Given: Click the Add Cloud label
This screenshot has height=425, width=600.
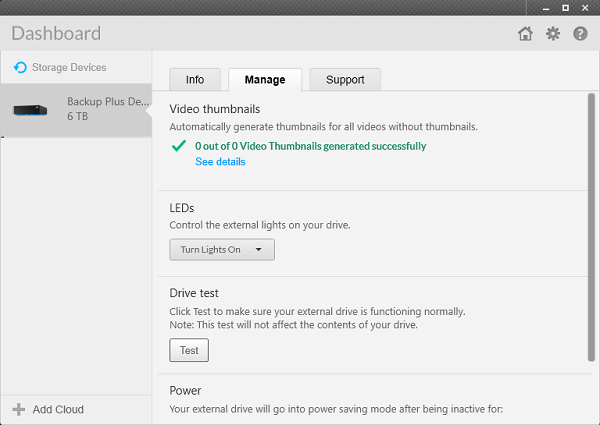Looking at the screenshot, I should coord(58,409).
